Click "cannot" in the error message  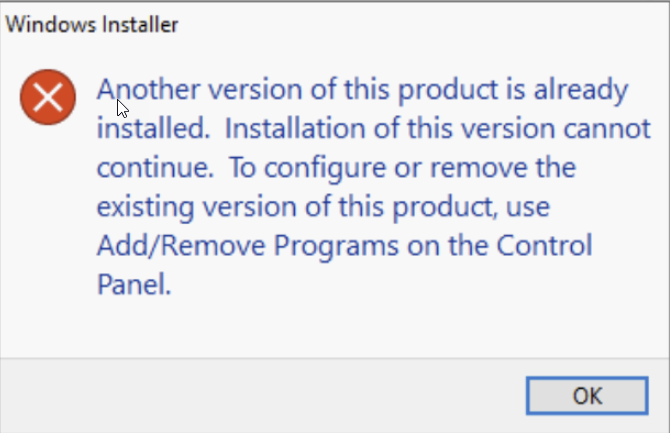591,130
